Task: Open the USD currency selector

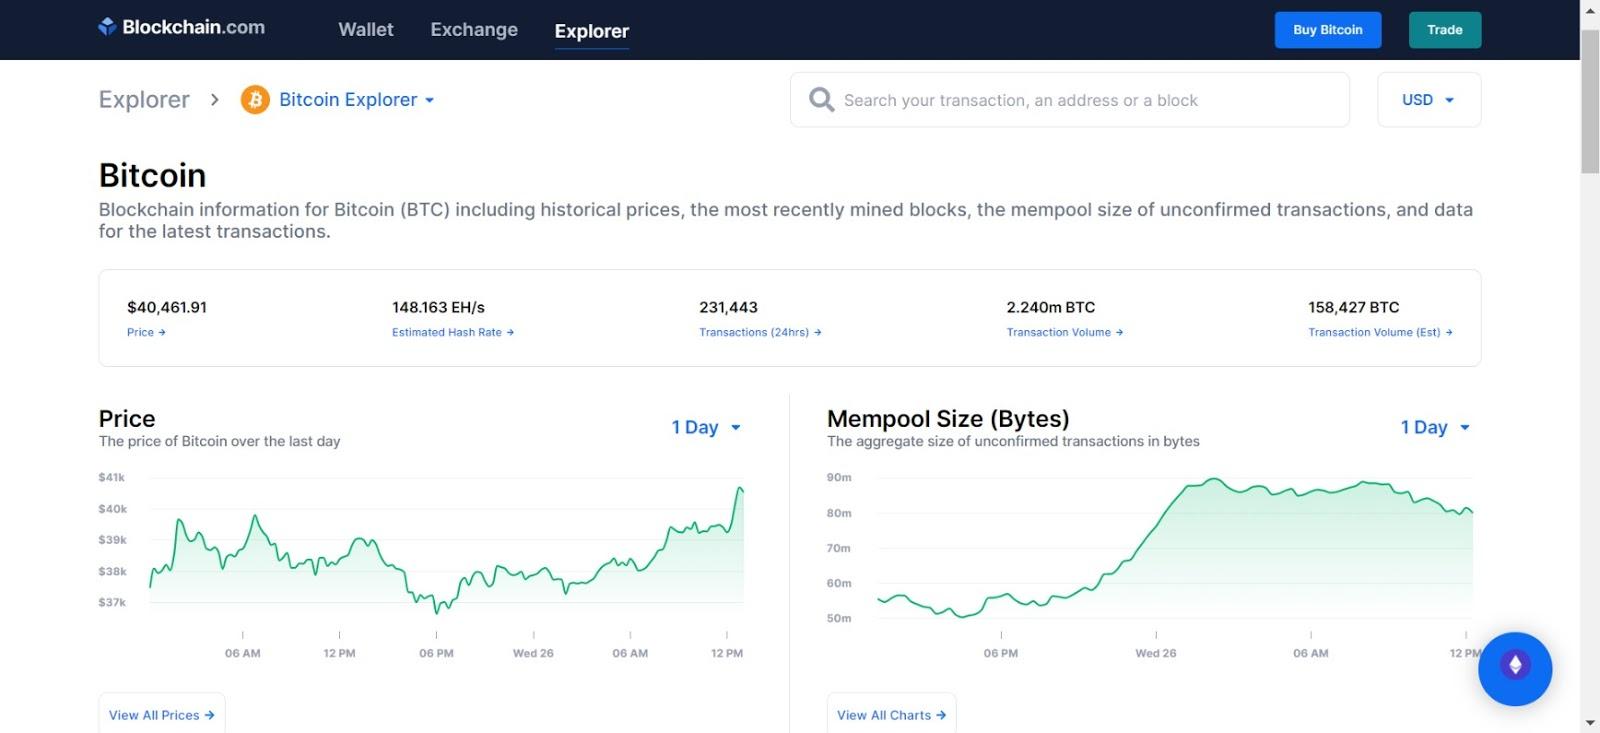Action: pos(1428,100)
